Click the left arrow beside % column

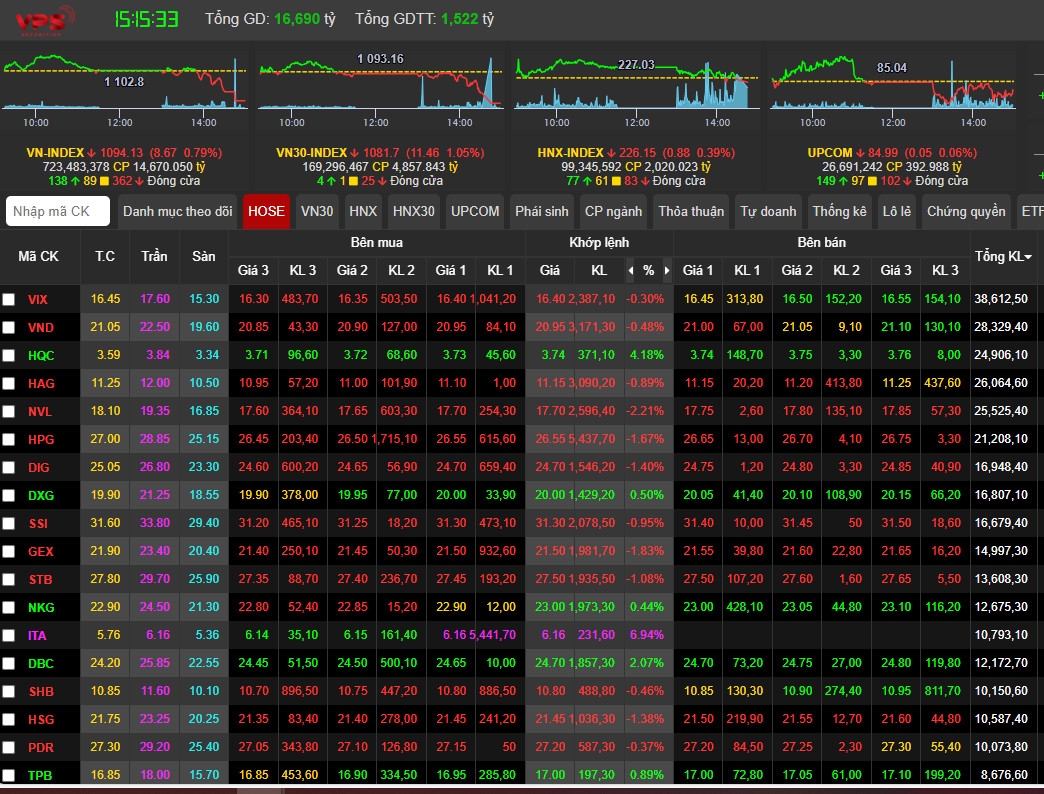pos(630,270)
